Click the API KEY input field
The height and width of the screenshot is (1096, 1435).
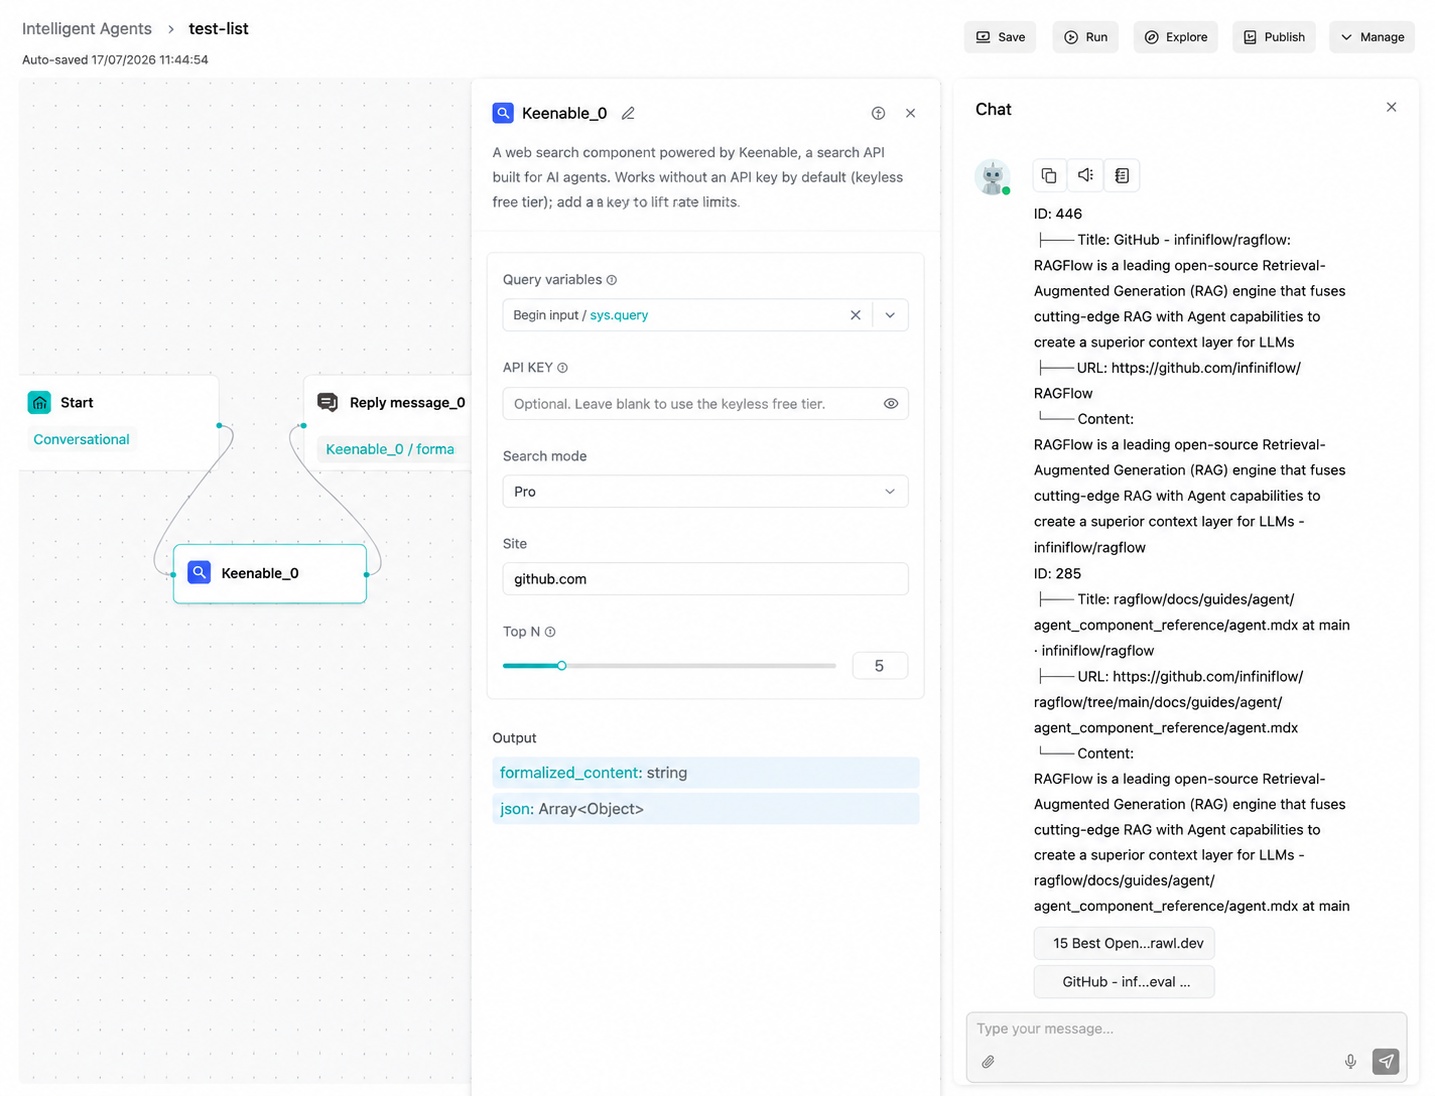pos(705,404)
